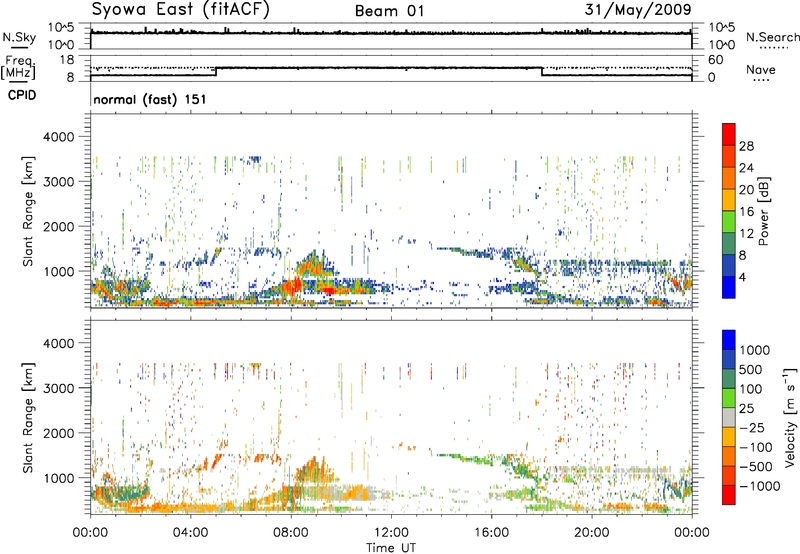800x554 pixels.
Task: Click the dotted line sample under N.Search
Action: pyautogui.click(x=773, y=48)
